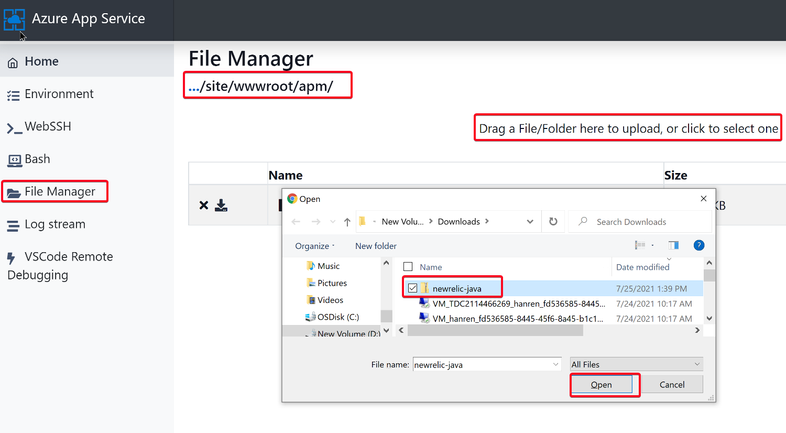Click Chrome icon in dialog title
Image resolution: width=786 pixels, height=433 pixels.
(292, 198)
